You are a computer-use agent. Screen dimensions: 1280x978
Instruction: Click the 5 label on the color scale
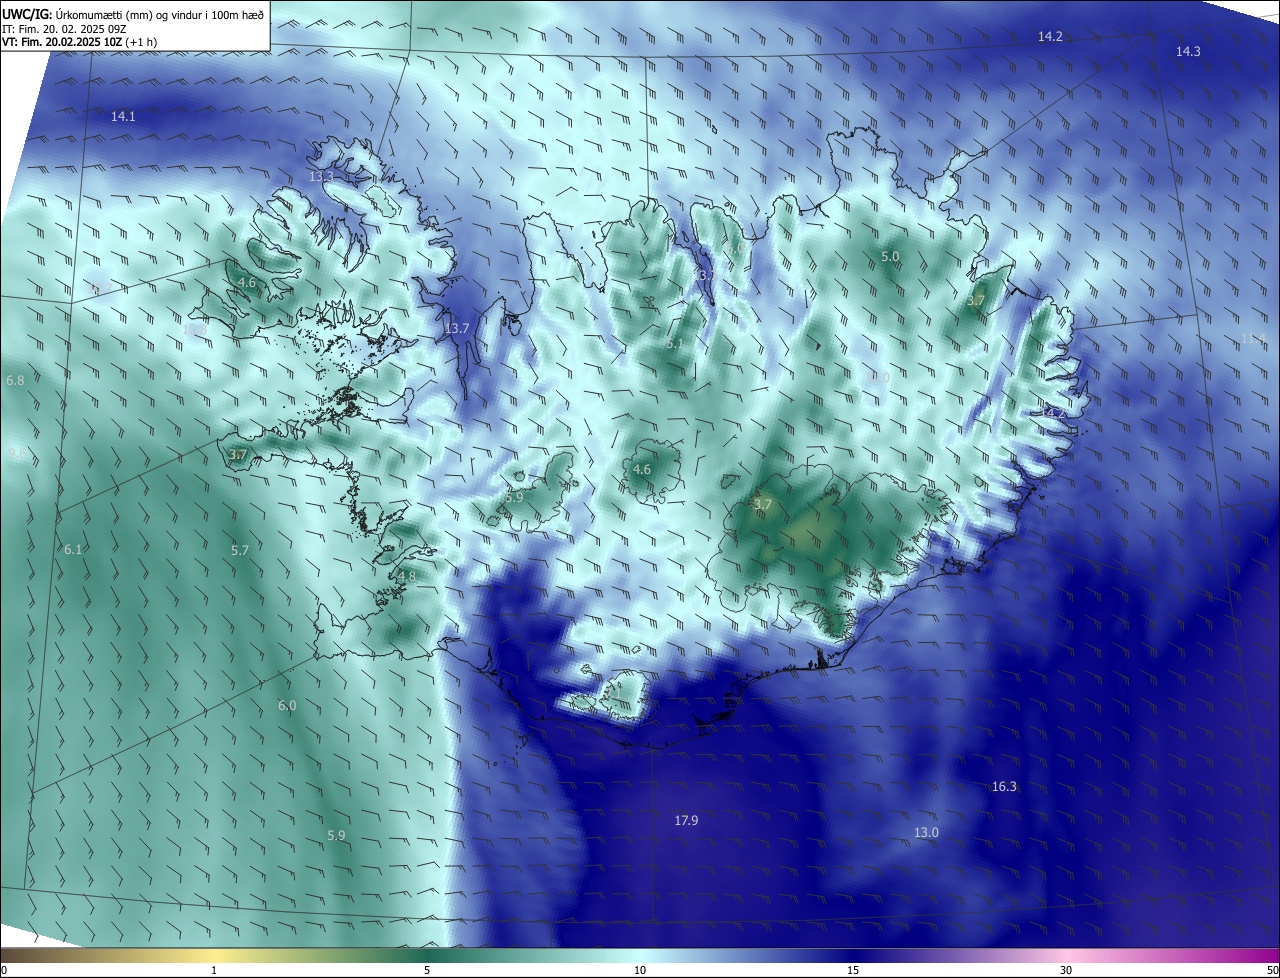(x=427, y=970)
